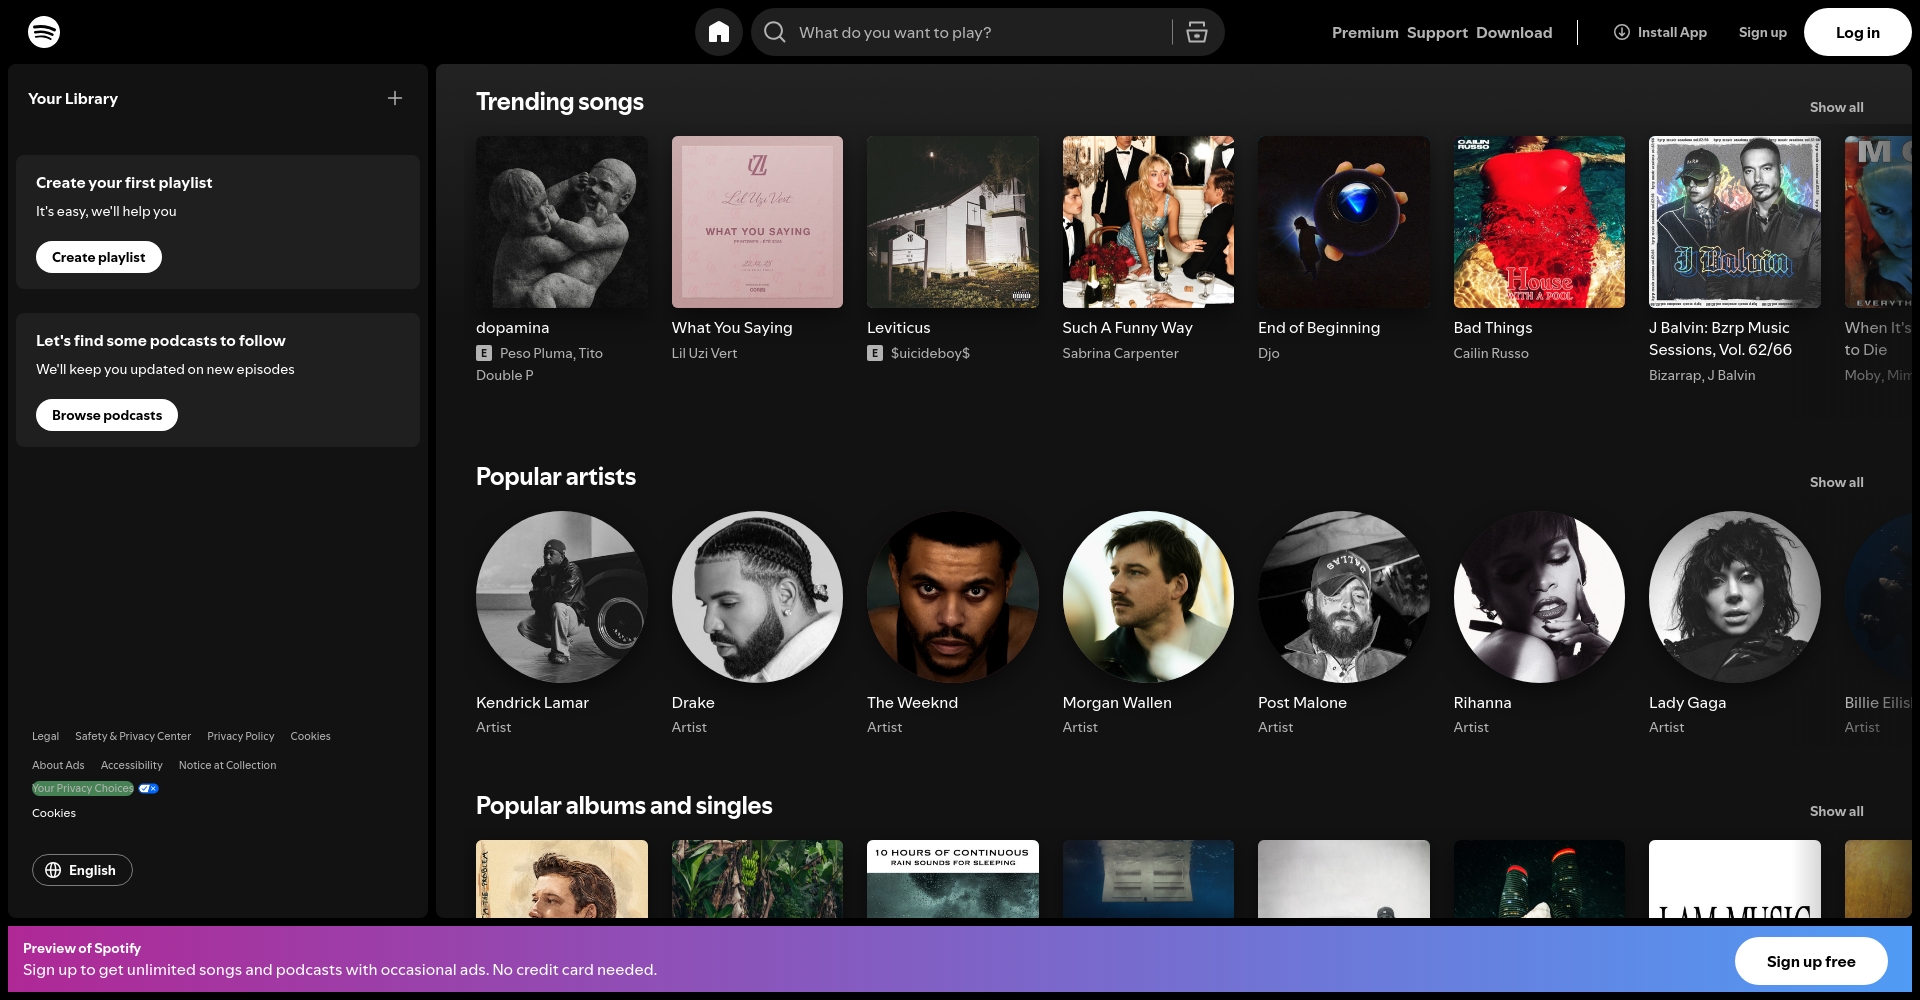Image resolution: width=1920 pixels, height=1000 pixels.
Task: Click the Install App download icon
Action: click(x=1621, y=31)
